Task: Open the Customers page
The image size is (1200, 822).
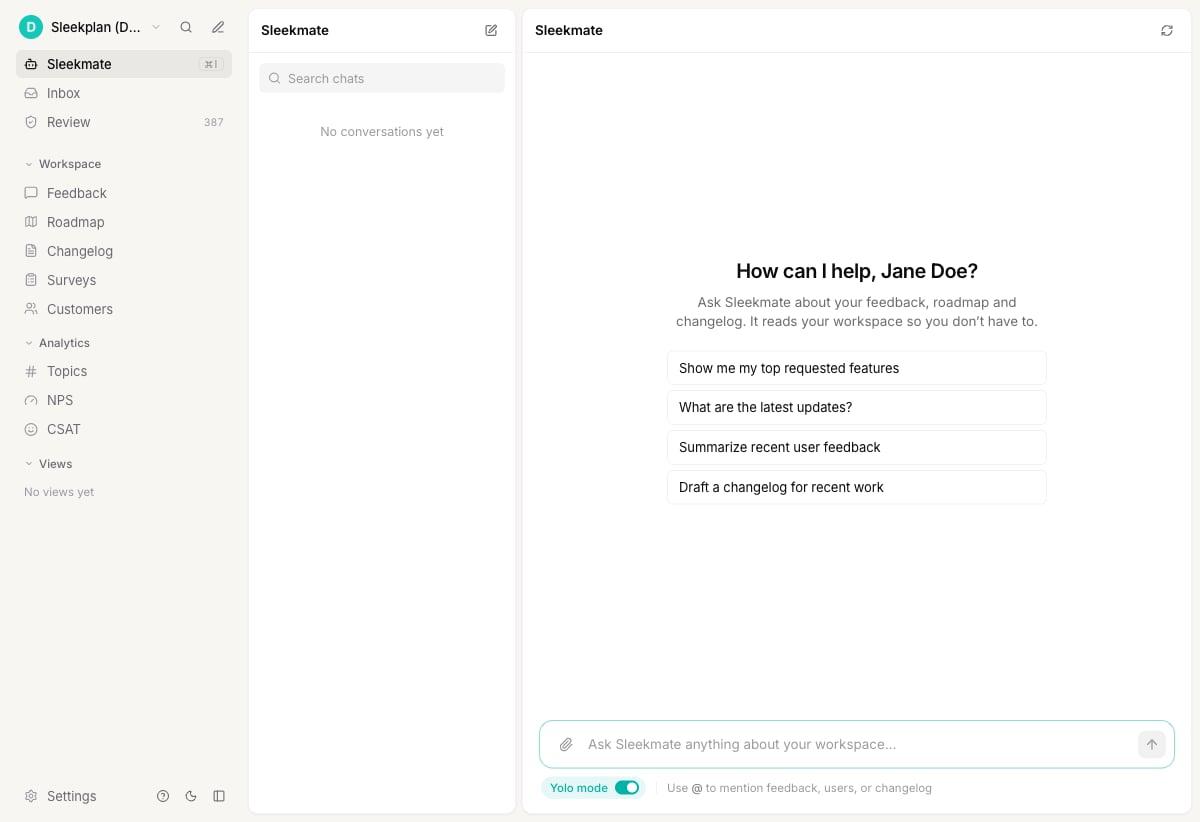Action: coord(124,309)
